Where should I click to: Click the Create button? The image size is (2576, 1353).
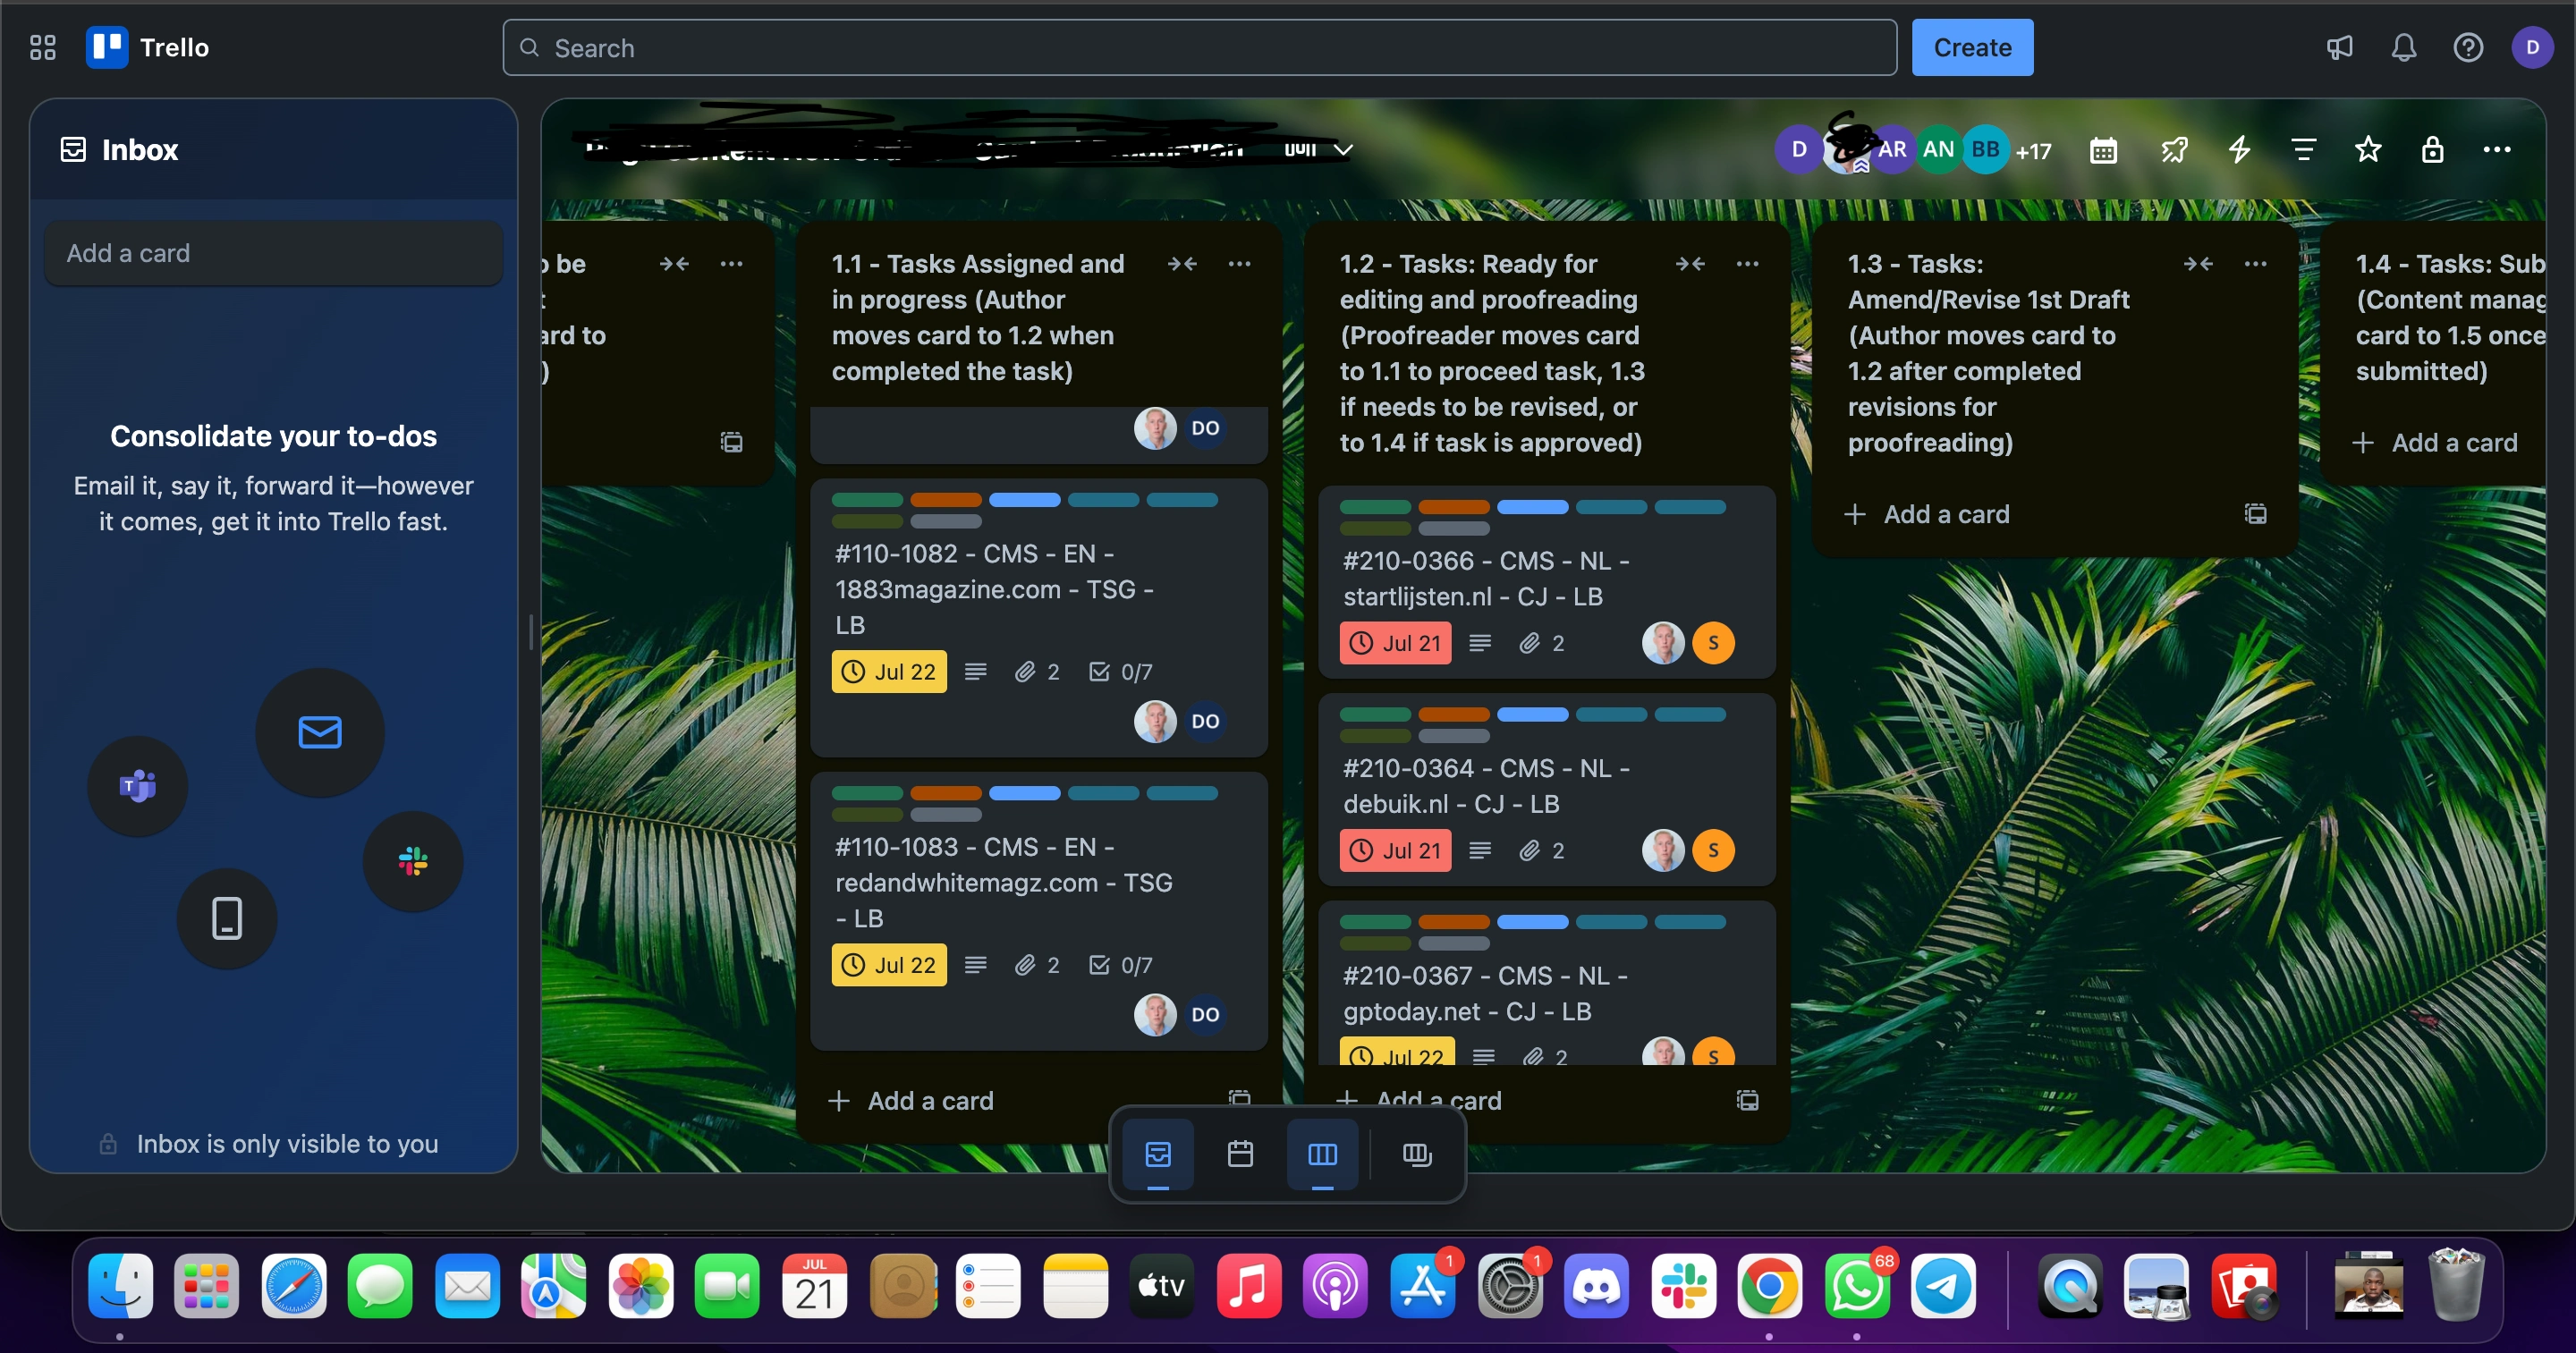pos(1971,47)
